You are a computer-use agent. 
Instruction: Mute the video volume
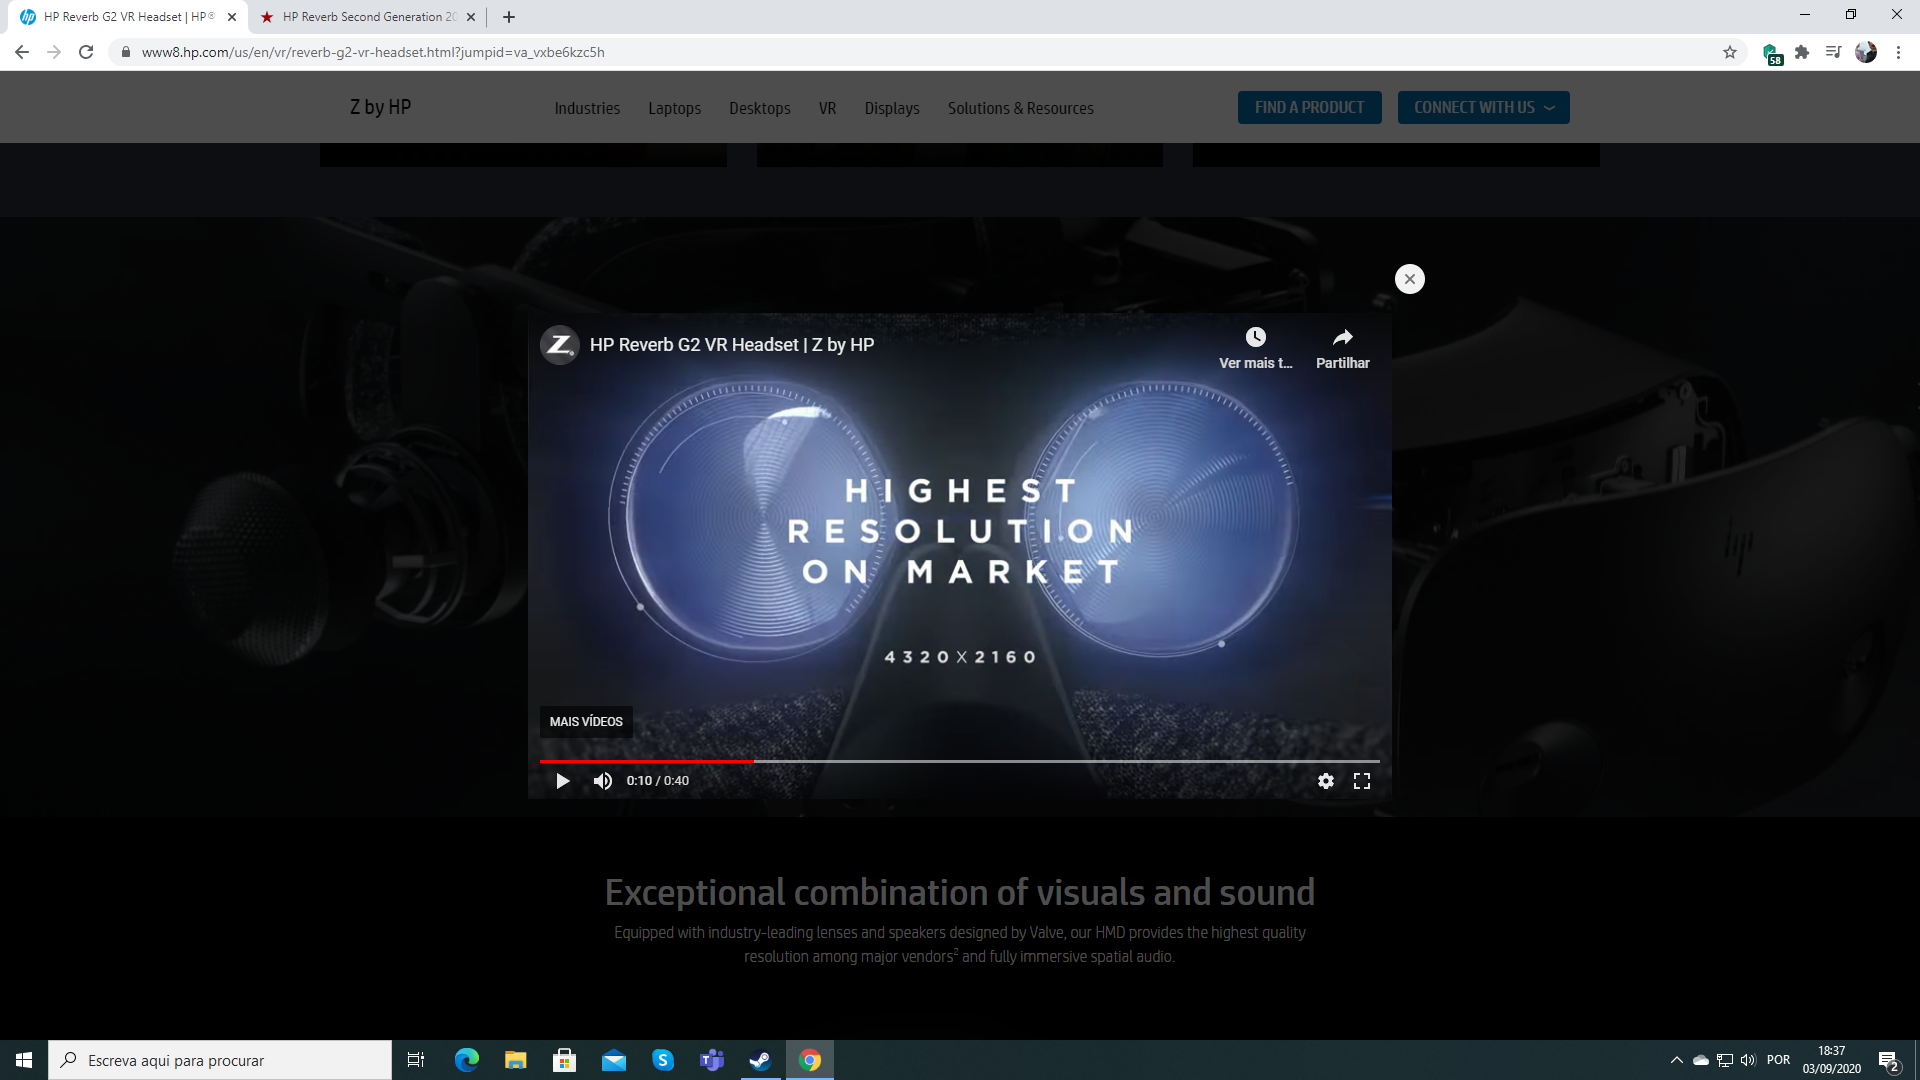(603, 781)
